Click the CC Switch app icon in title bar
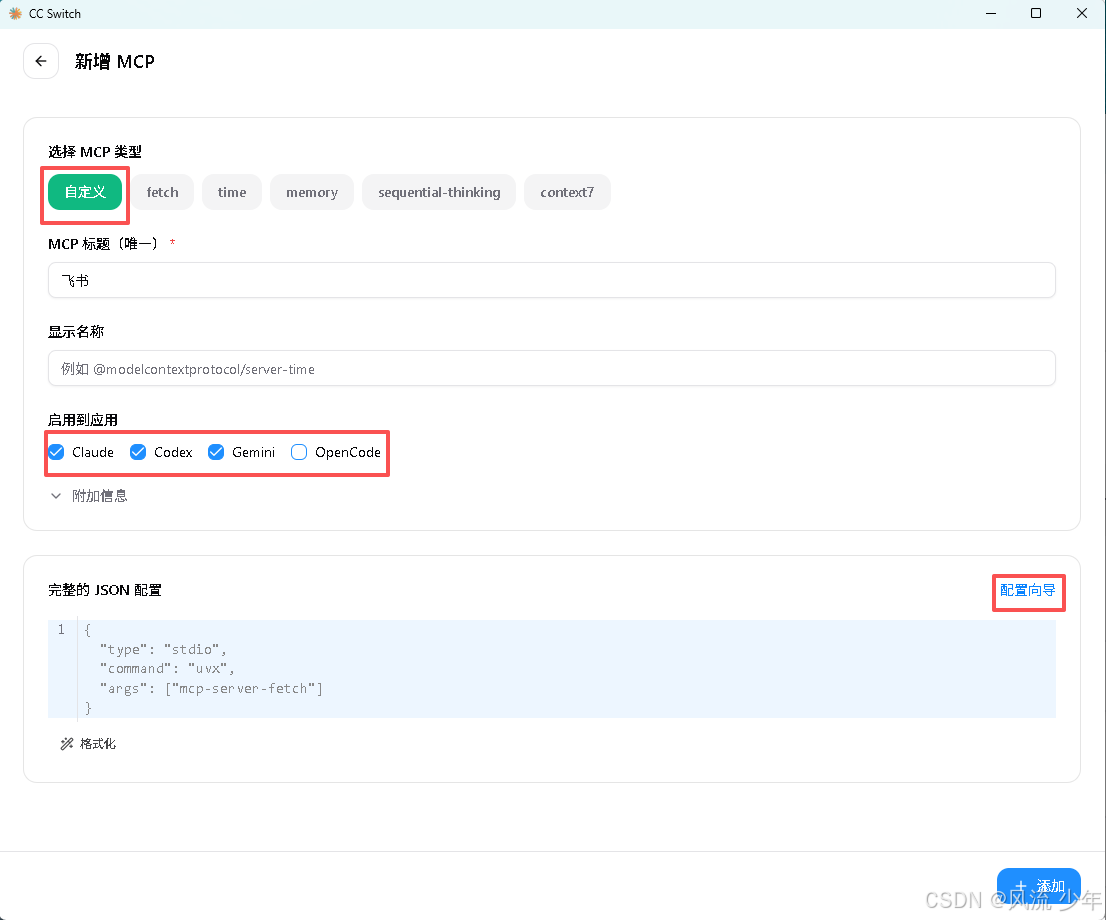 pyautogui.click(x=16, y=13)
